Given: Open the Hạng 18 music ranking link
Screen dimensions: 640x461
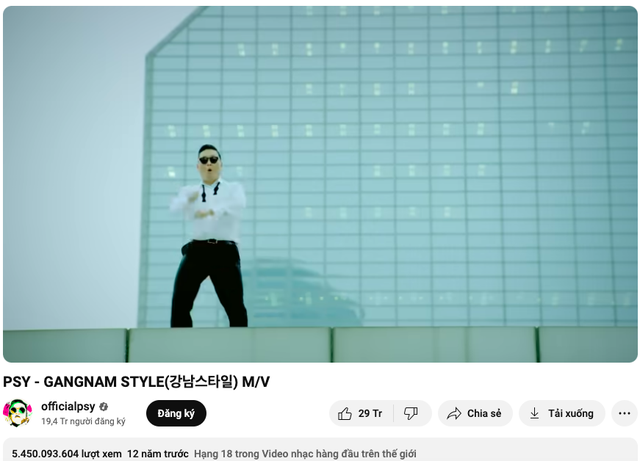Looking at the screenshot, I should [305, 454].
